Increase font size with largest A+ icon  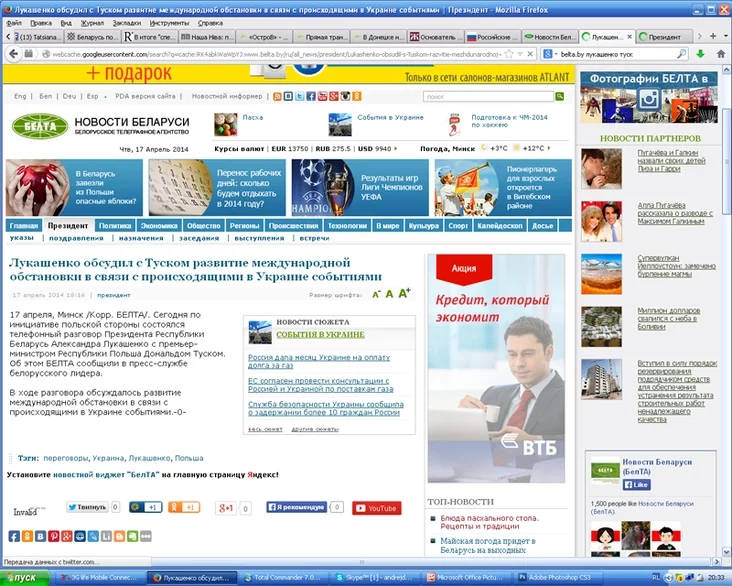click(x=405, y=293)
